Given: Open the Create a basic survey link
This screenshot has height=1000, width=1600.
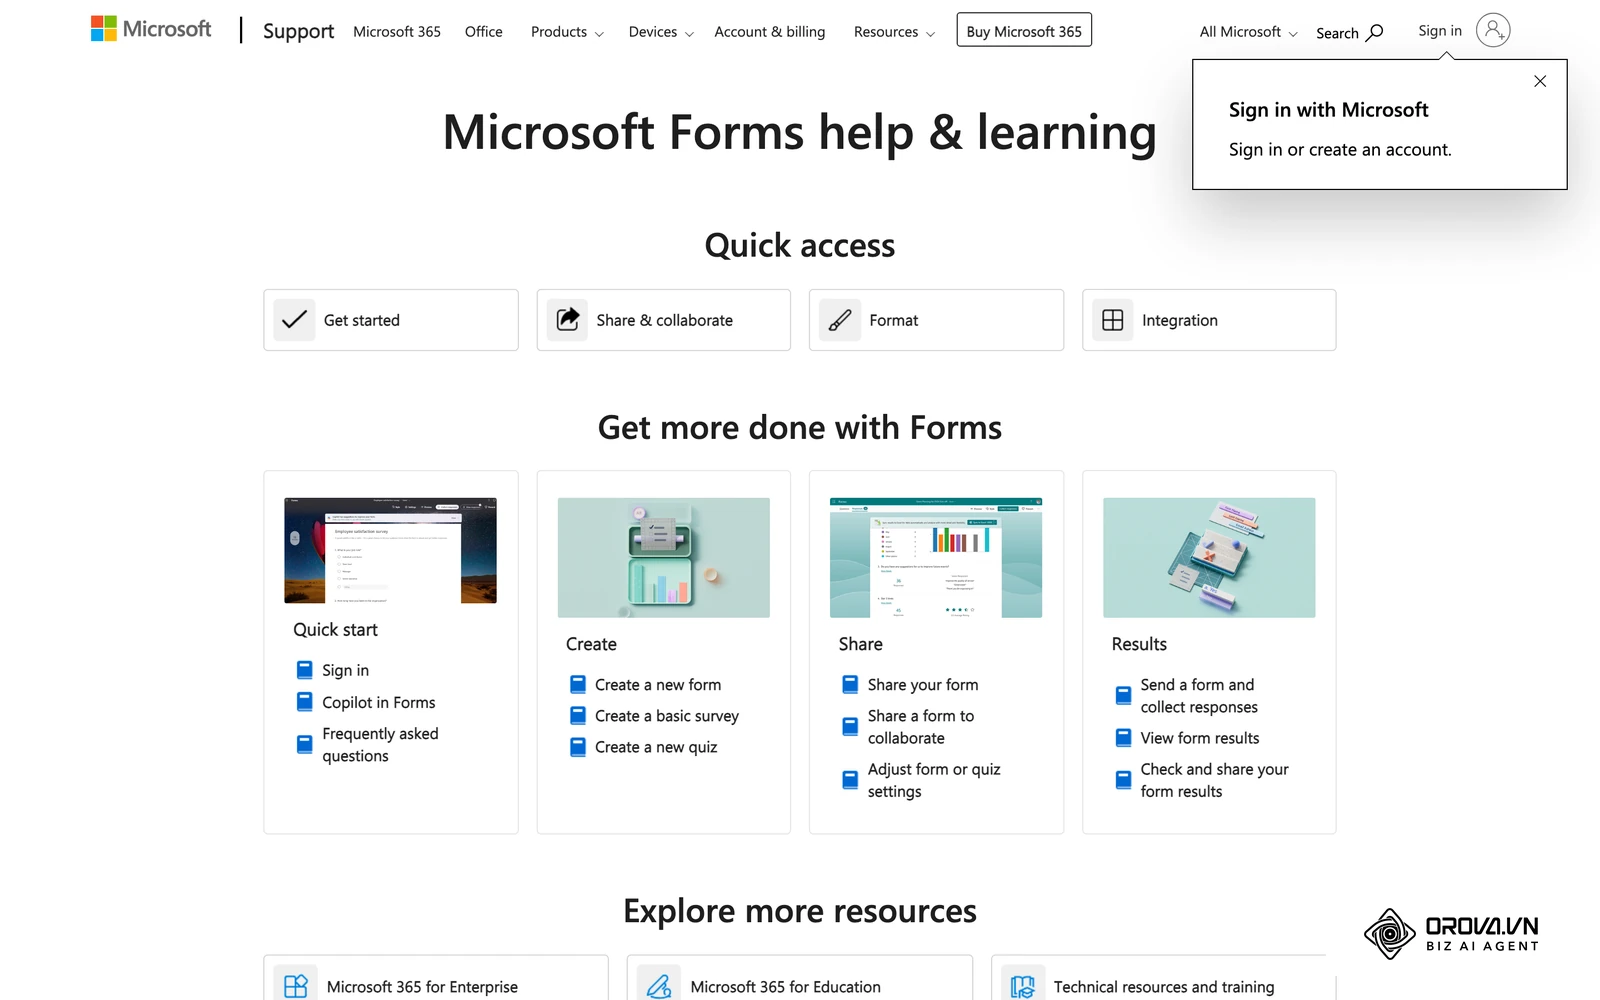Looking at the screenshot, I should point(667,716).
